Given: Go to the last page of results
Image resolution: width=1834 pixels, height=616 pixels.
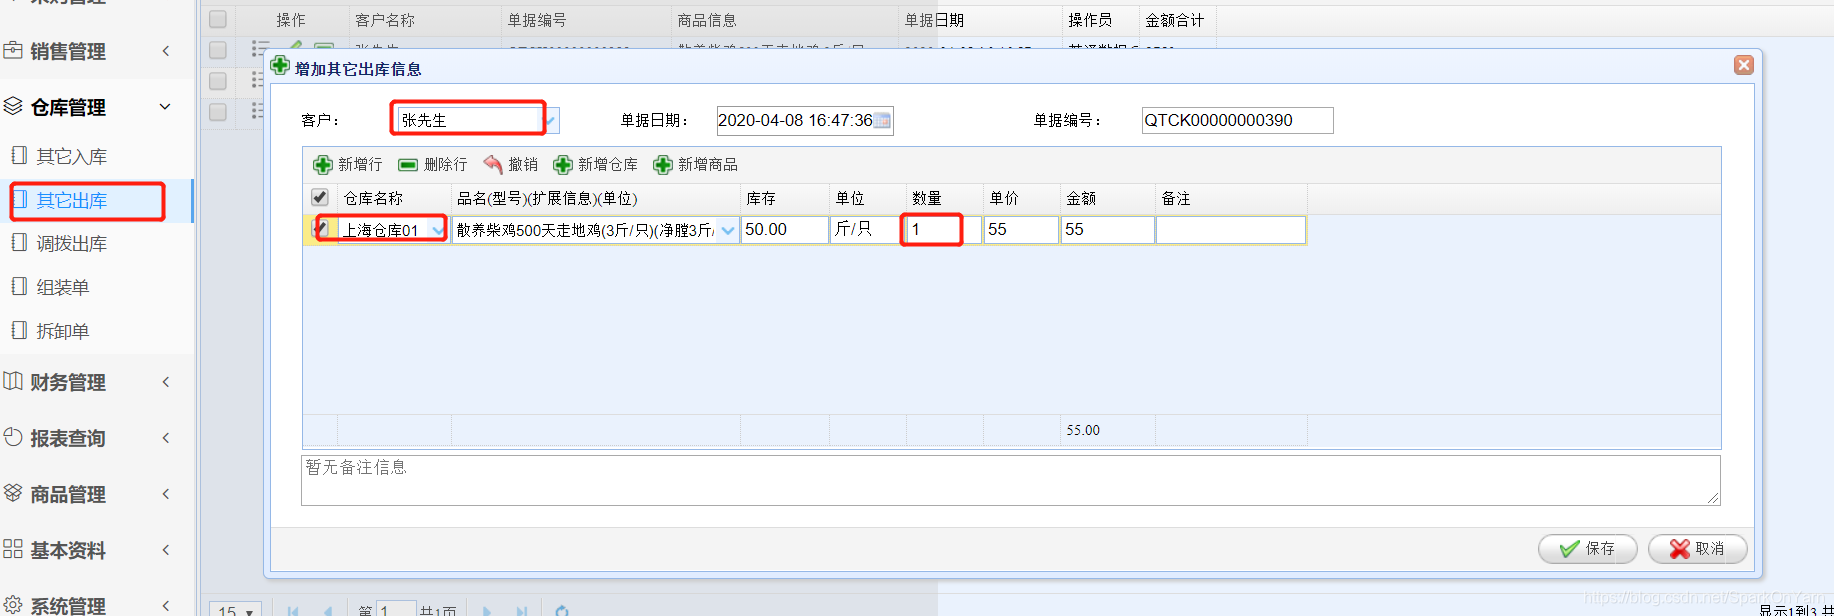Looking at the screenshot, I should pyautogui.click(x=521, y=611).
